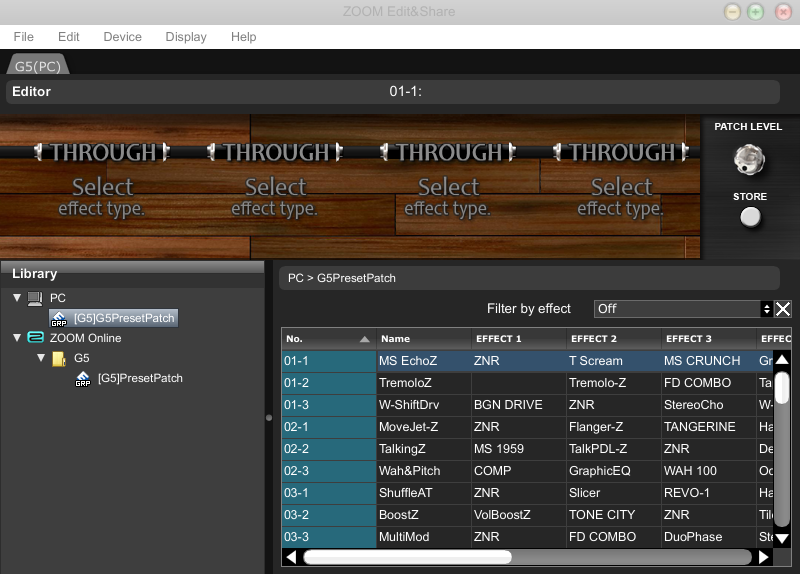Open the File menu
800x574 pixels.
point(23,37)
